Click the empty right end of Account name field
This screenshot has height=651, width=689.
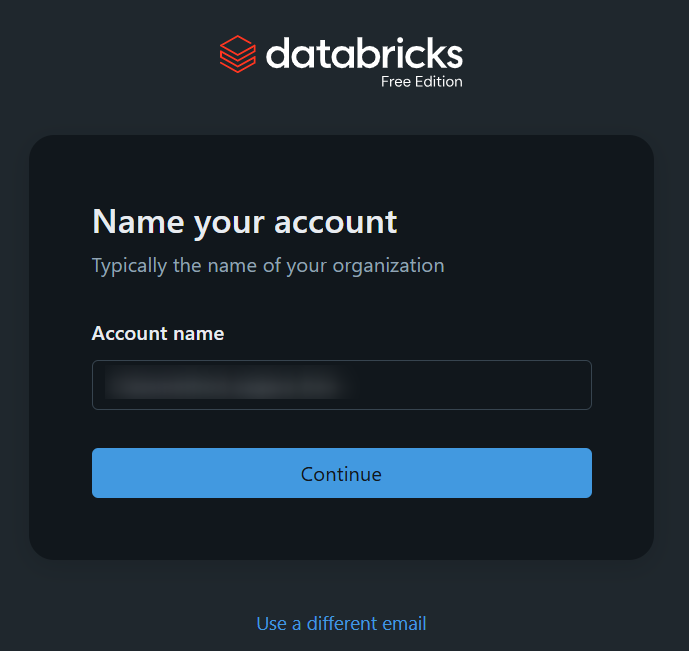pyautogui.click(x=475, y=385)
